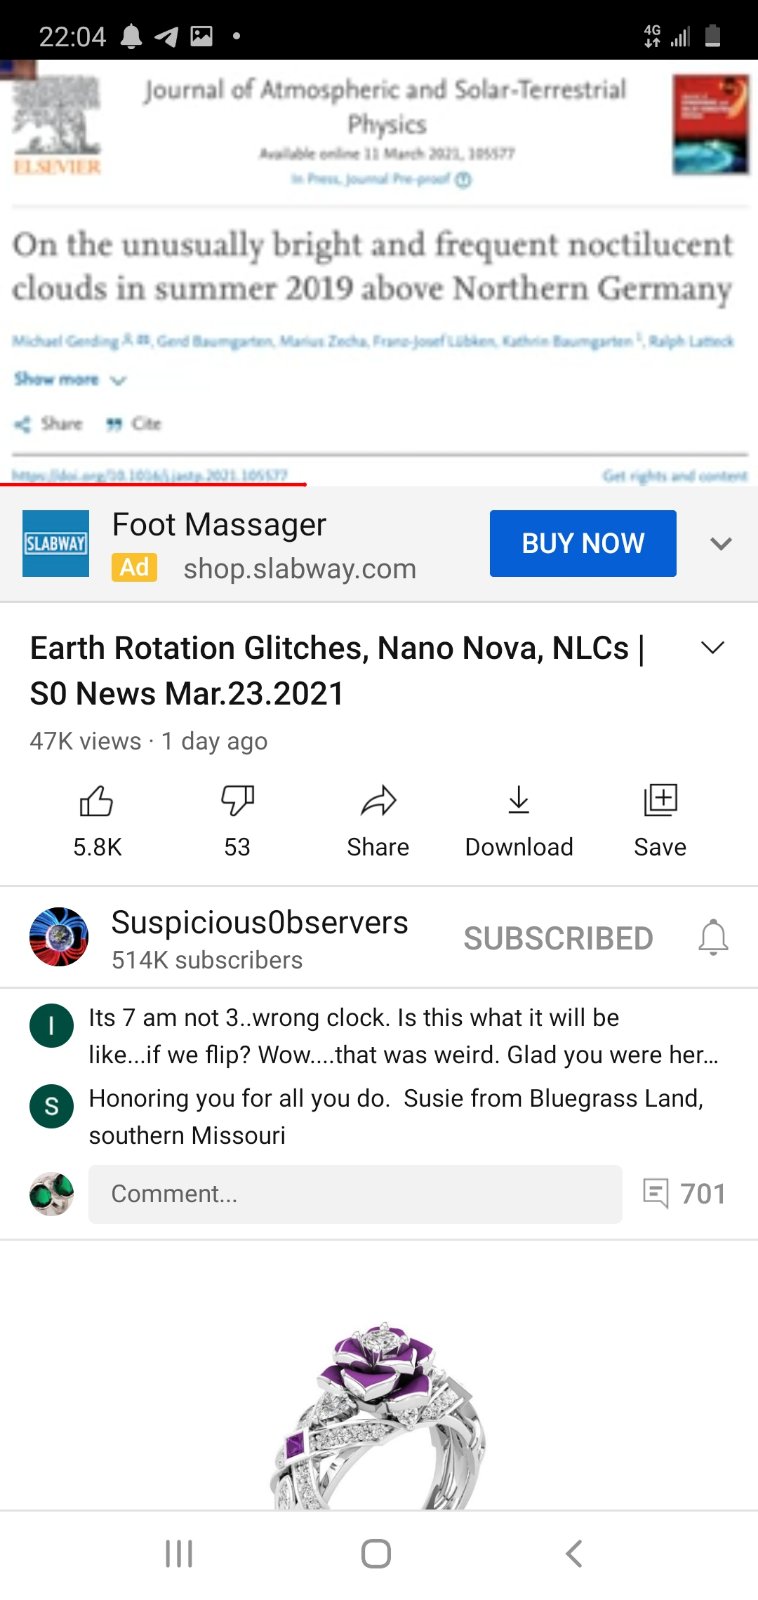Tap the Download icon
The height and width of the screenshot is (1600, 758).
click(519, 801)
